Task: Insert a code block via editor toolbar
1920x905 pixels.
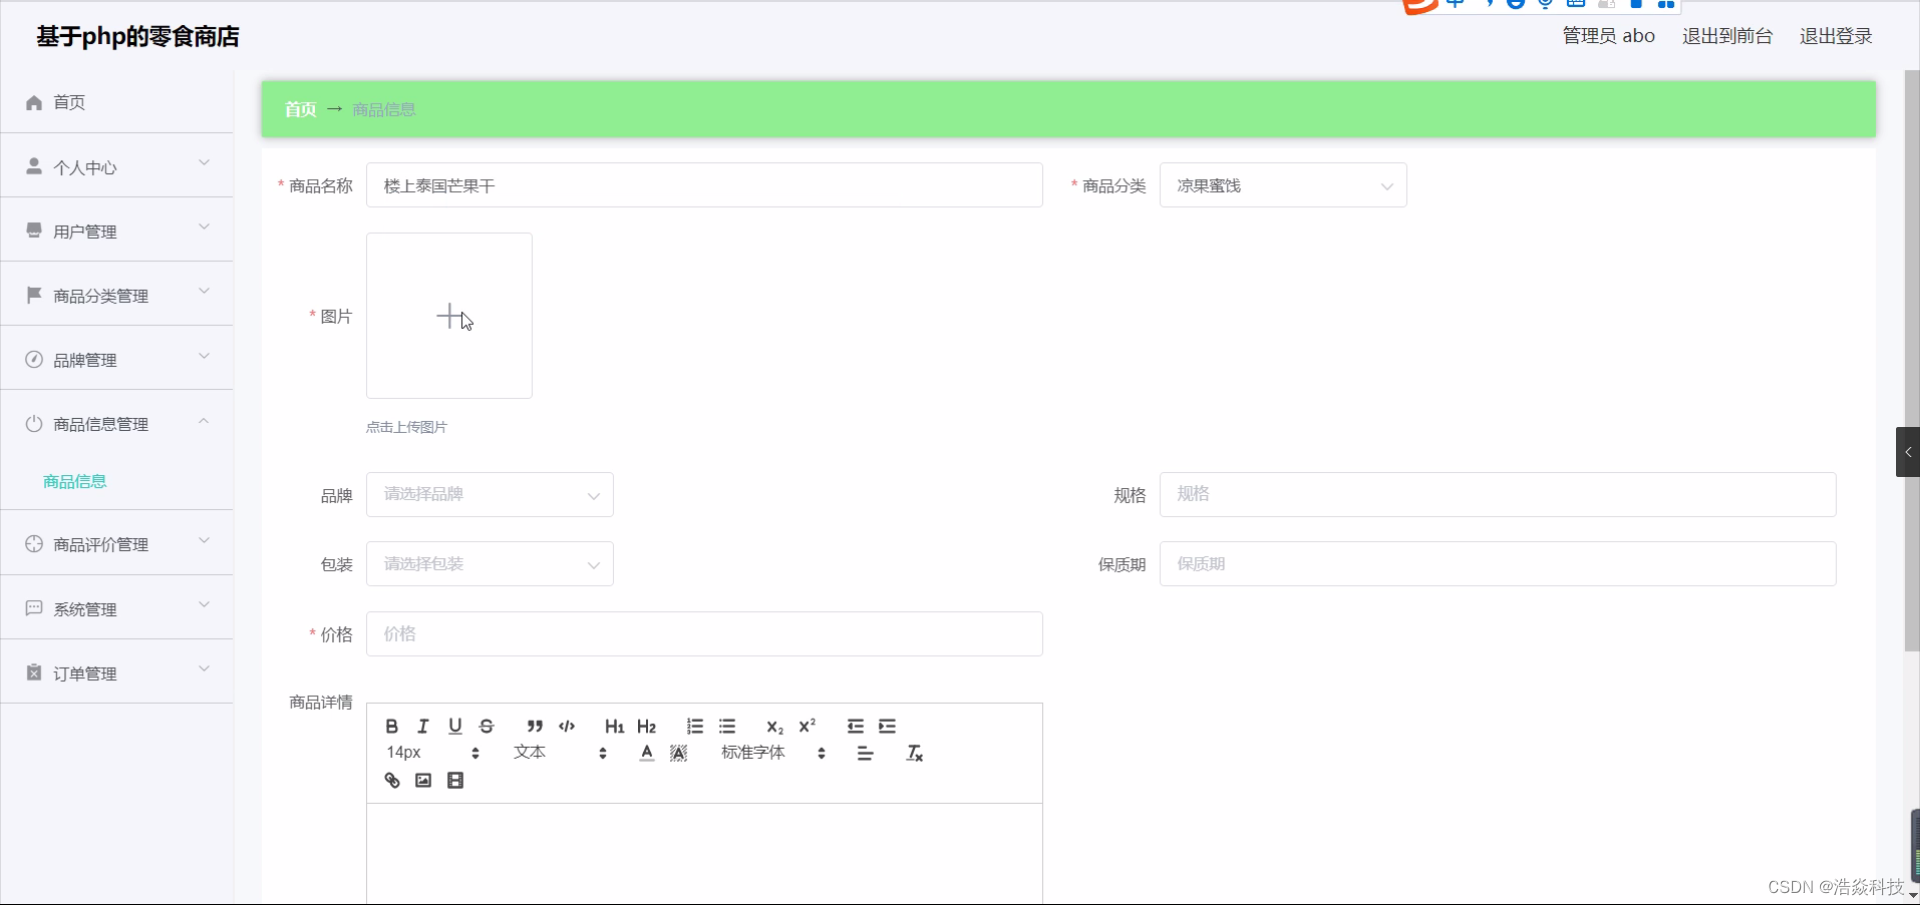Action: pos(566,726)
